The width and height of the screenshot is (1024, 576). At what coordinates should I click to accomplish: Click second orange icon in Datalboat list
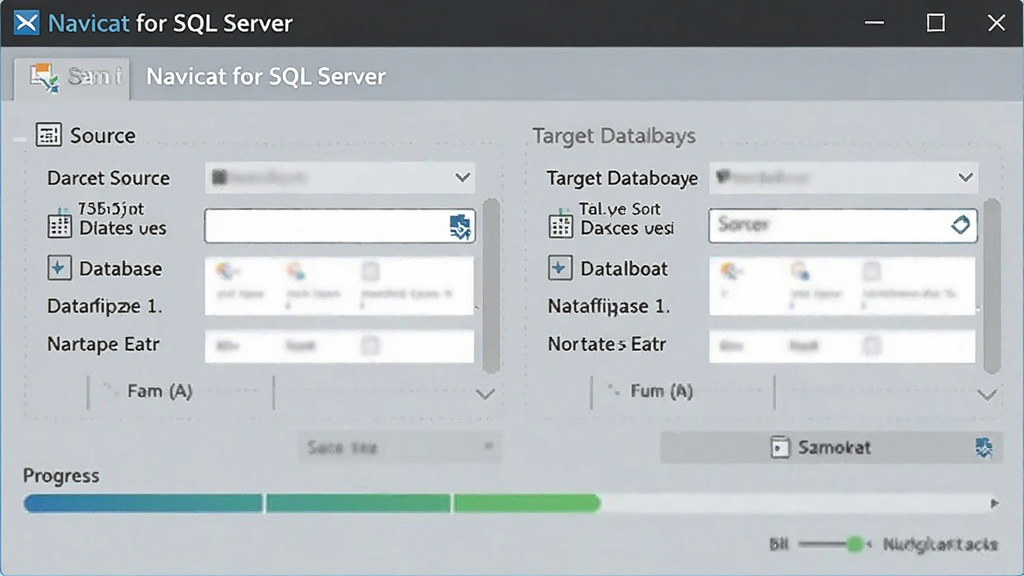click(799, 270)
